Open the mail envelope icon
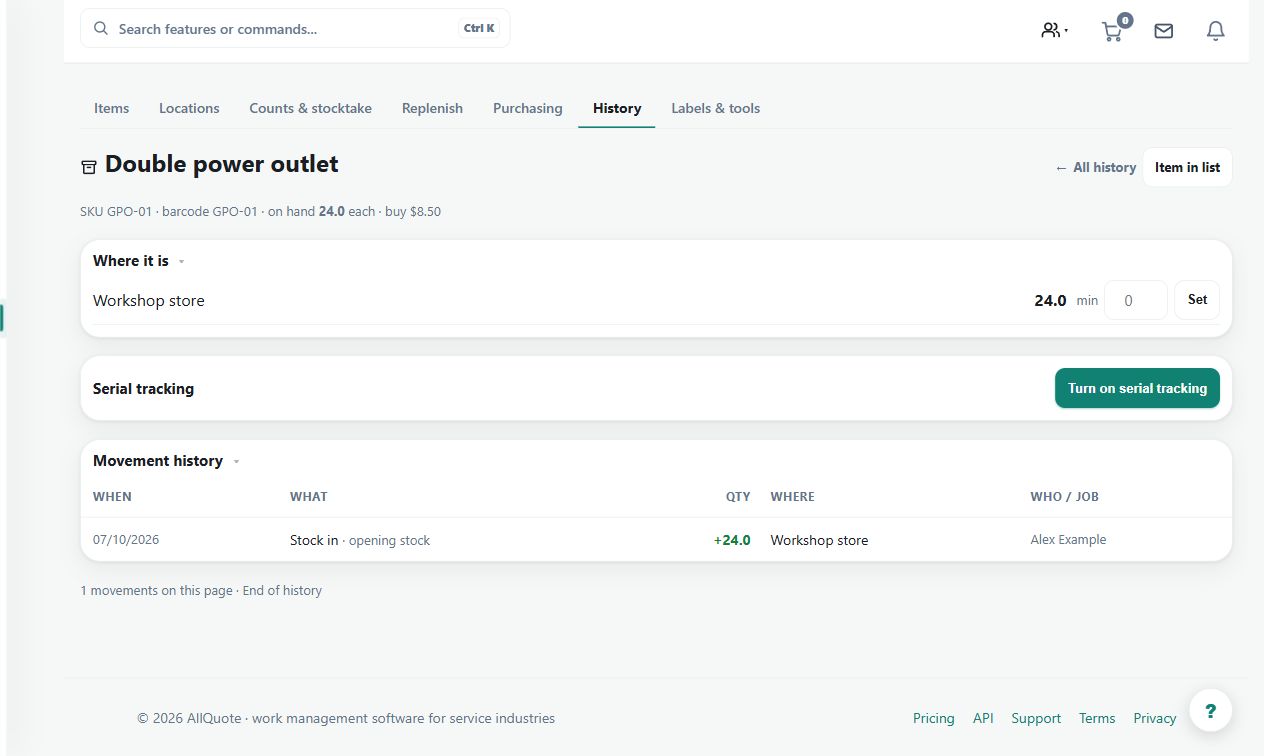Screen dimensions: 1264x756 tap(1163, 31)
